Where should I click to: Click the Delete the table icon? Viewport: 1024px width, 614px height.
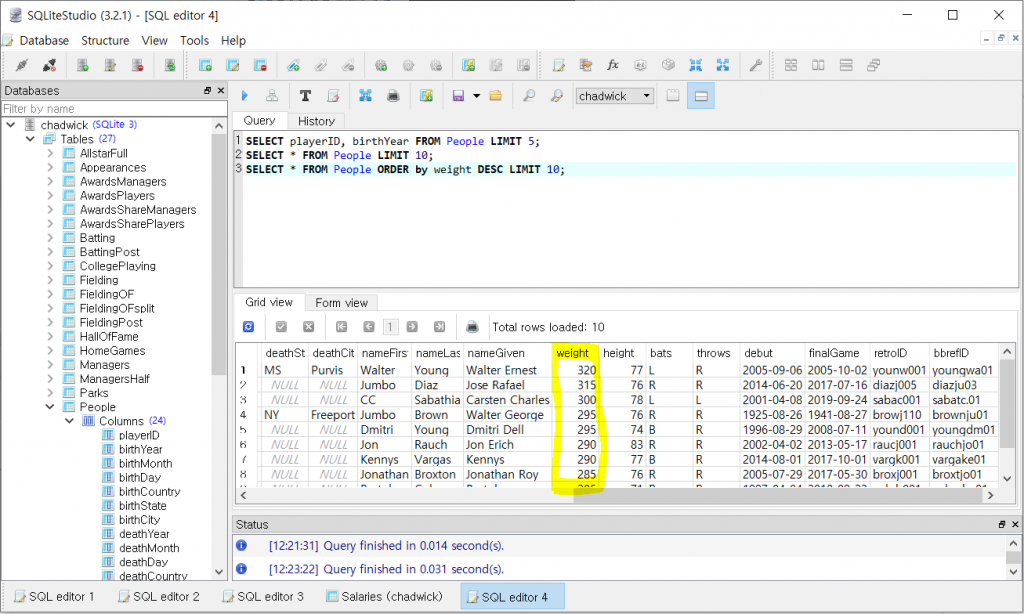[x=260, y=65]
